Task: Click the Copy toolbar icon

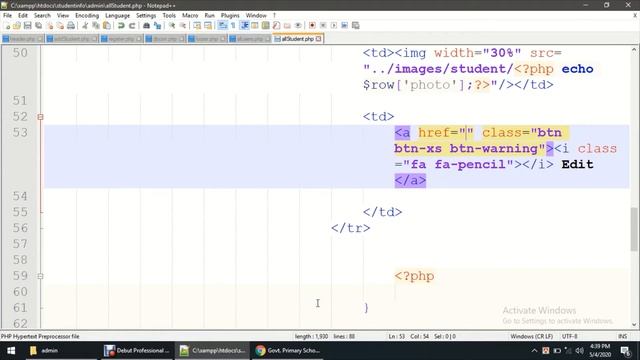Action: 96,25
